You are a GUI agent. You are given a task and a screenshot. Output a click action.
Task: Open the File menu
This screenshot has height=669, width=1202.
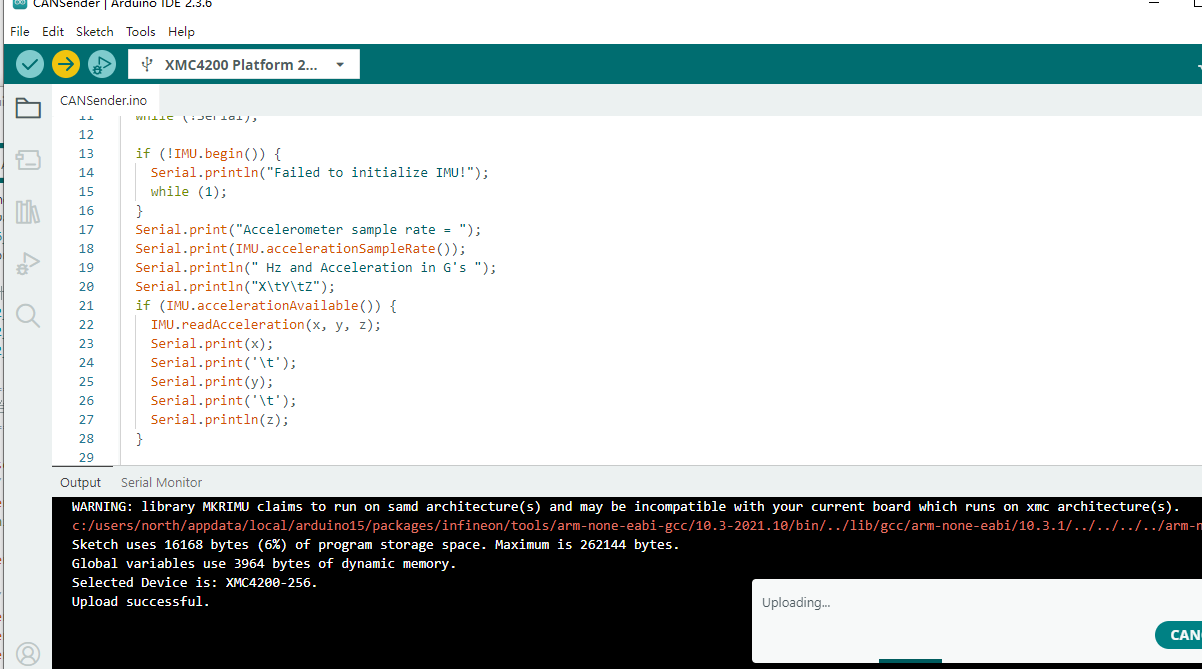coord(20,32)
